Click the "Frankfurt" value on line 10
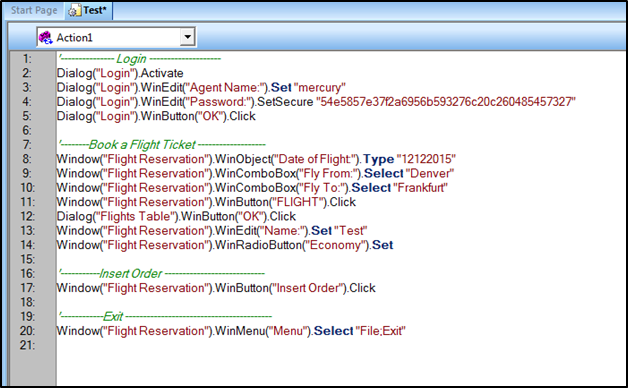 tap(421, 188)
